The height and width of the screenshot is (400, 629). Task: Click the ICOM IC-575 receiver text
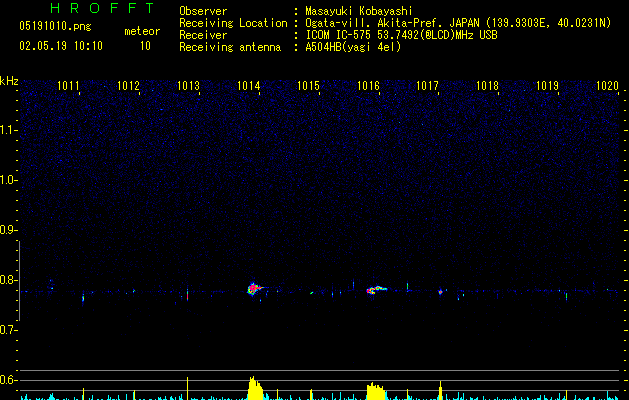(401, 35)
